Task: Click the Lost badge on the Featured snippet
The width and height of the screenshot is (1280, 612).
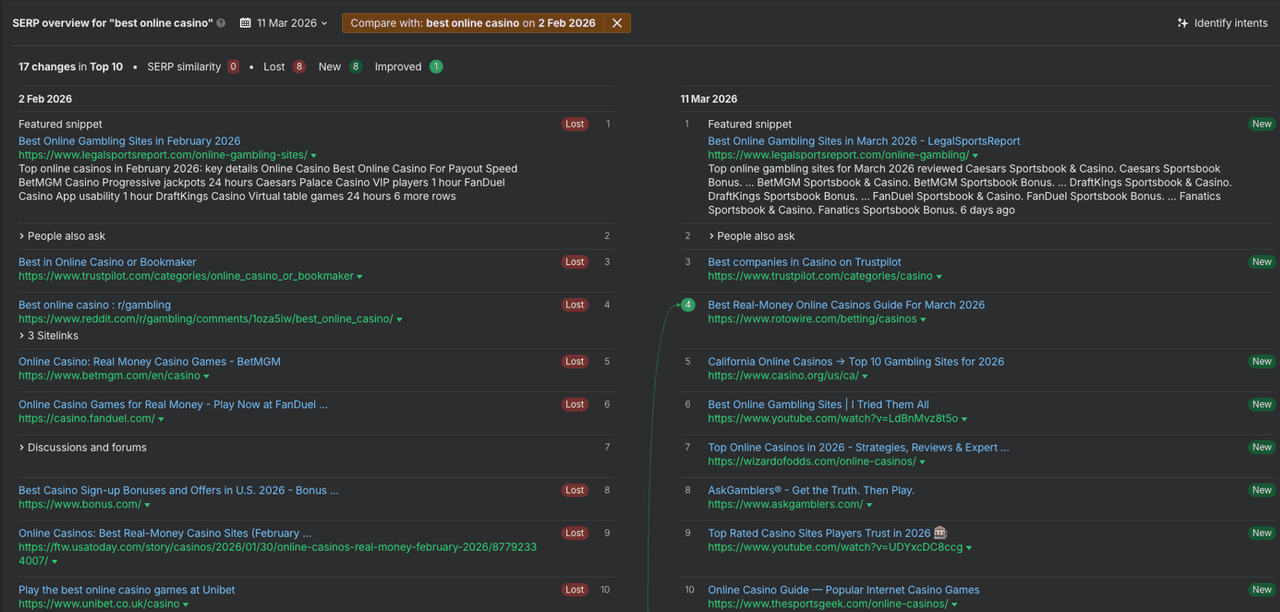Action: click(575, 124)
